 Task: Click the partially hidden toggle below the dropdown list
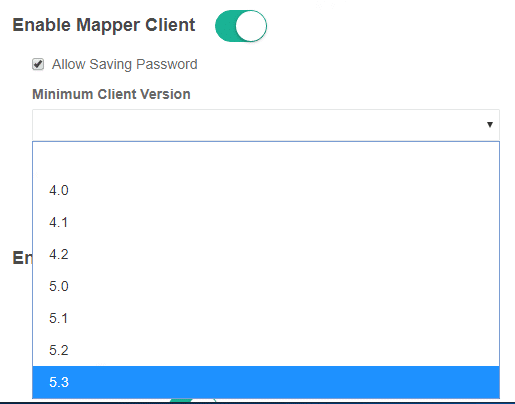pos(193,400)
